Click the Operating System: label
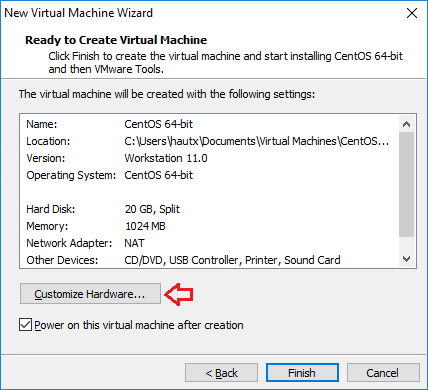 pyautogui.click(x=71, y=175)
